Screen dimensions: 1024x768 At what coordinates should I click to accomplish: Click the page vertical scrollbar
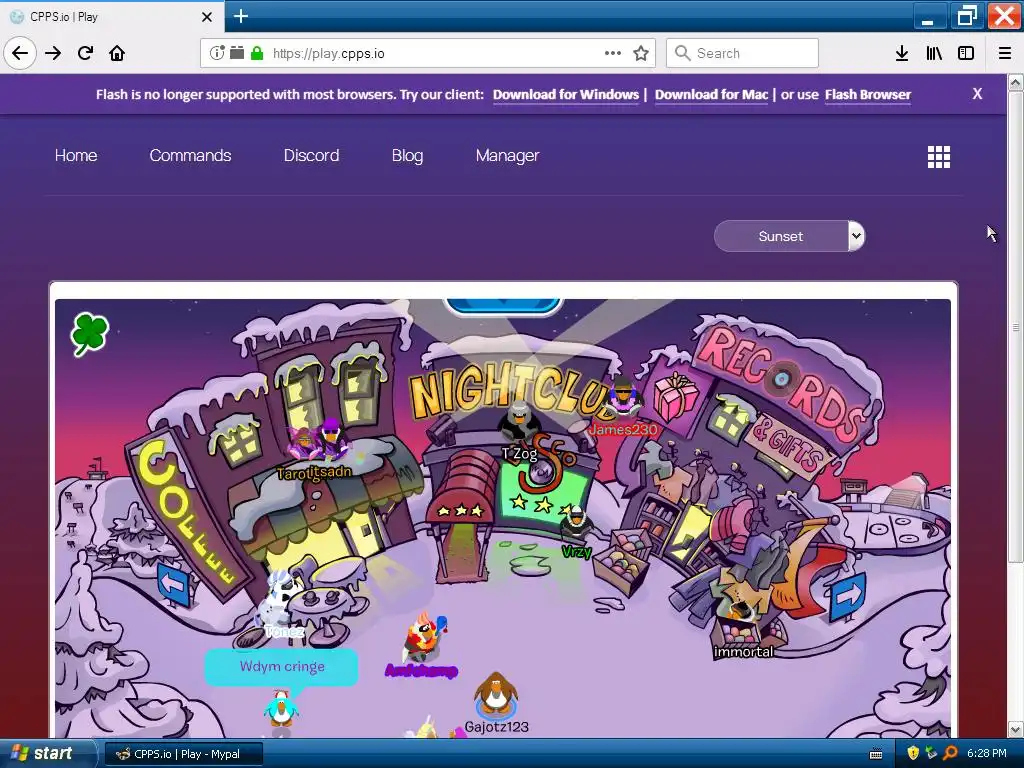(x=1016, y=327)
